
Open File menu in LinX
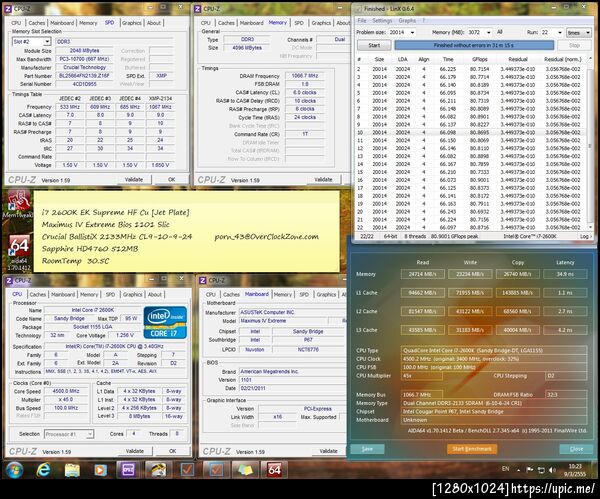point(362,21)
